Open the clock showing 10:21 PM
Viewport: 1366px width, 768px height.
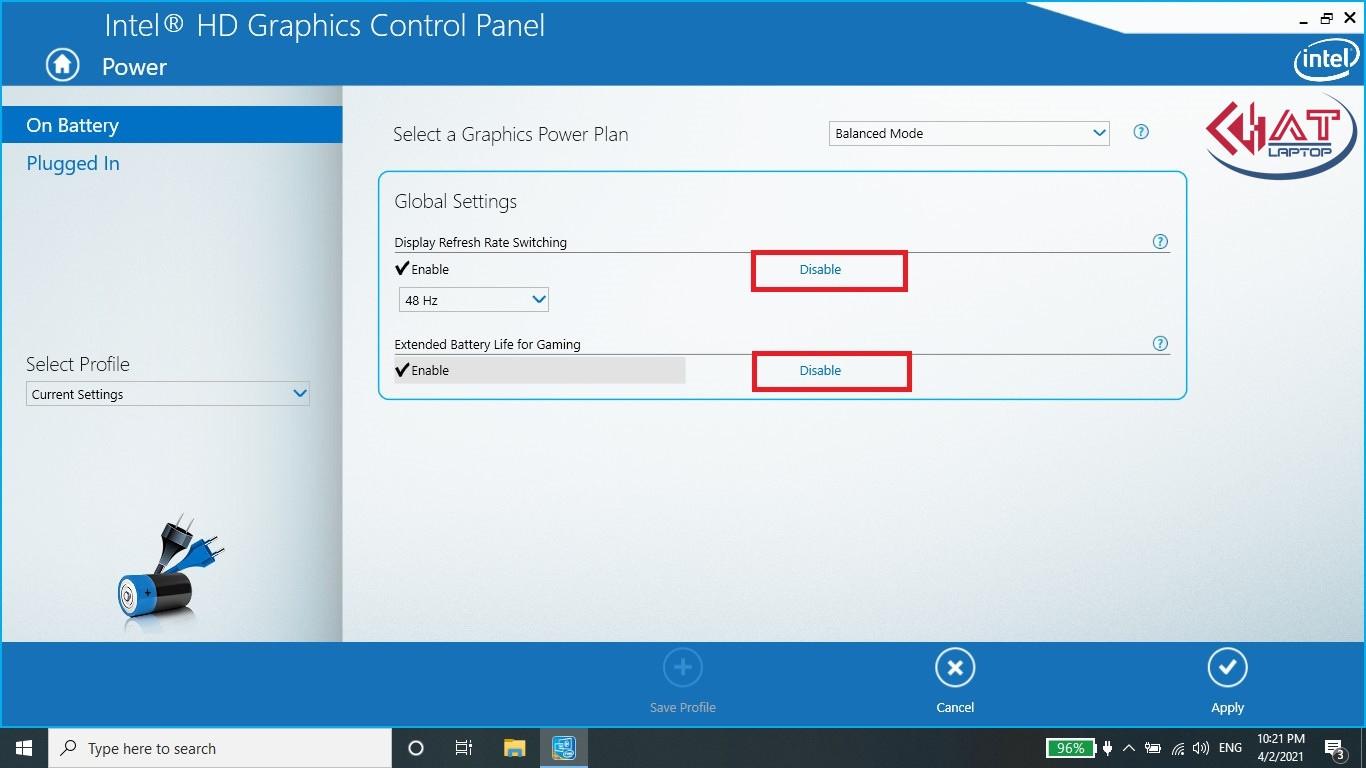tap(1280, 748)
